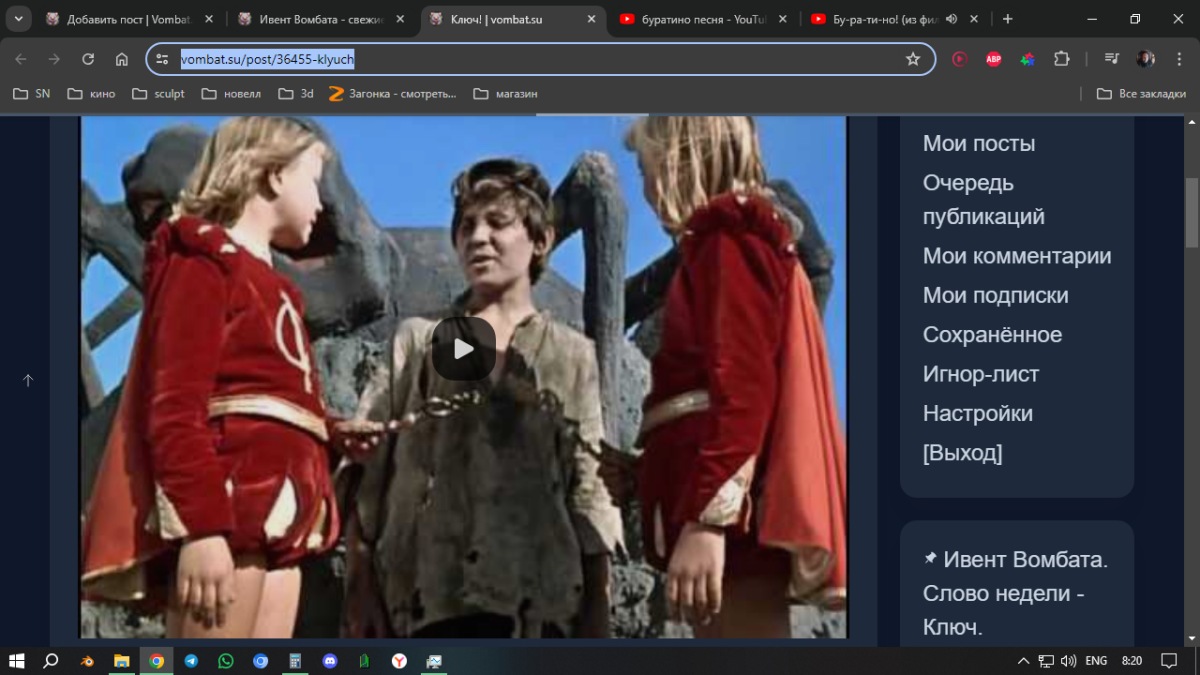Select the 'Ключ! | vombat.su' tab
The width and height of the screenshot is (1200, 675).
coord(514,19)
